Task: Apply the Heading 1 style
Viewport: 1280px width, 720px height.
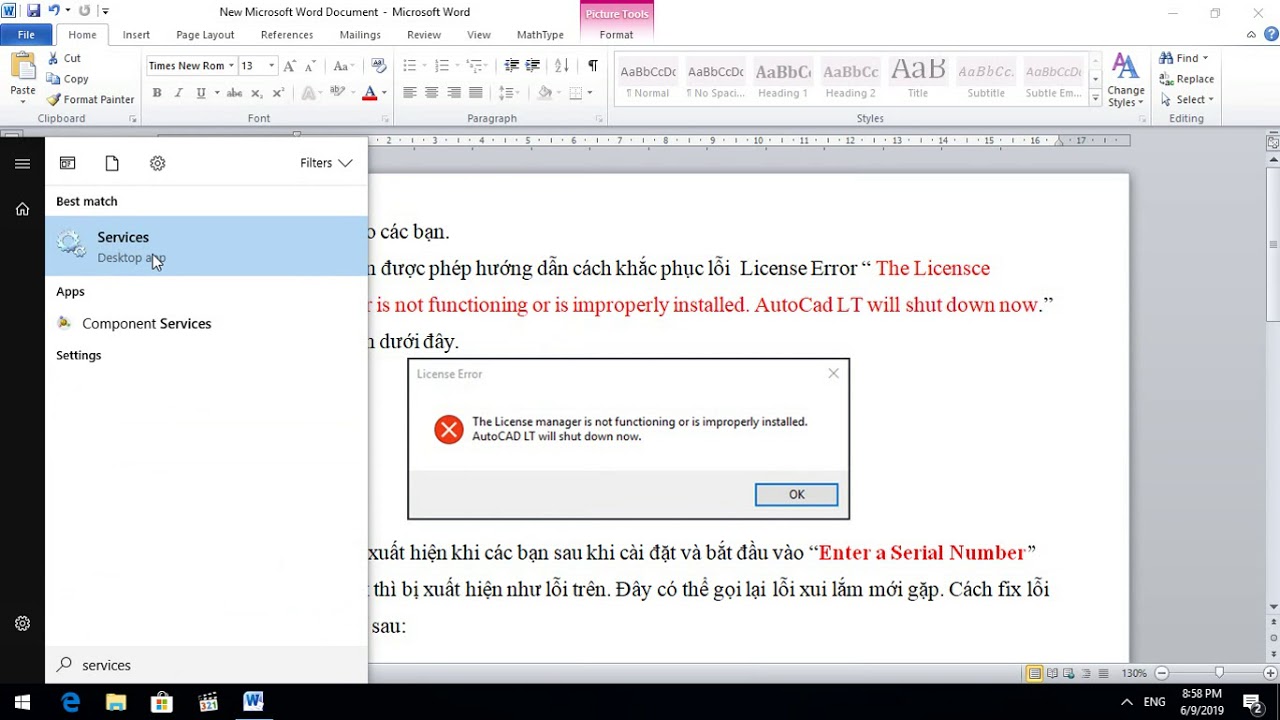Action: (x=783, y=81)
